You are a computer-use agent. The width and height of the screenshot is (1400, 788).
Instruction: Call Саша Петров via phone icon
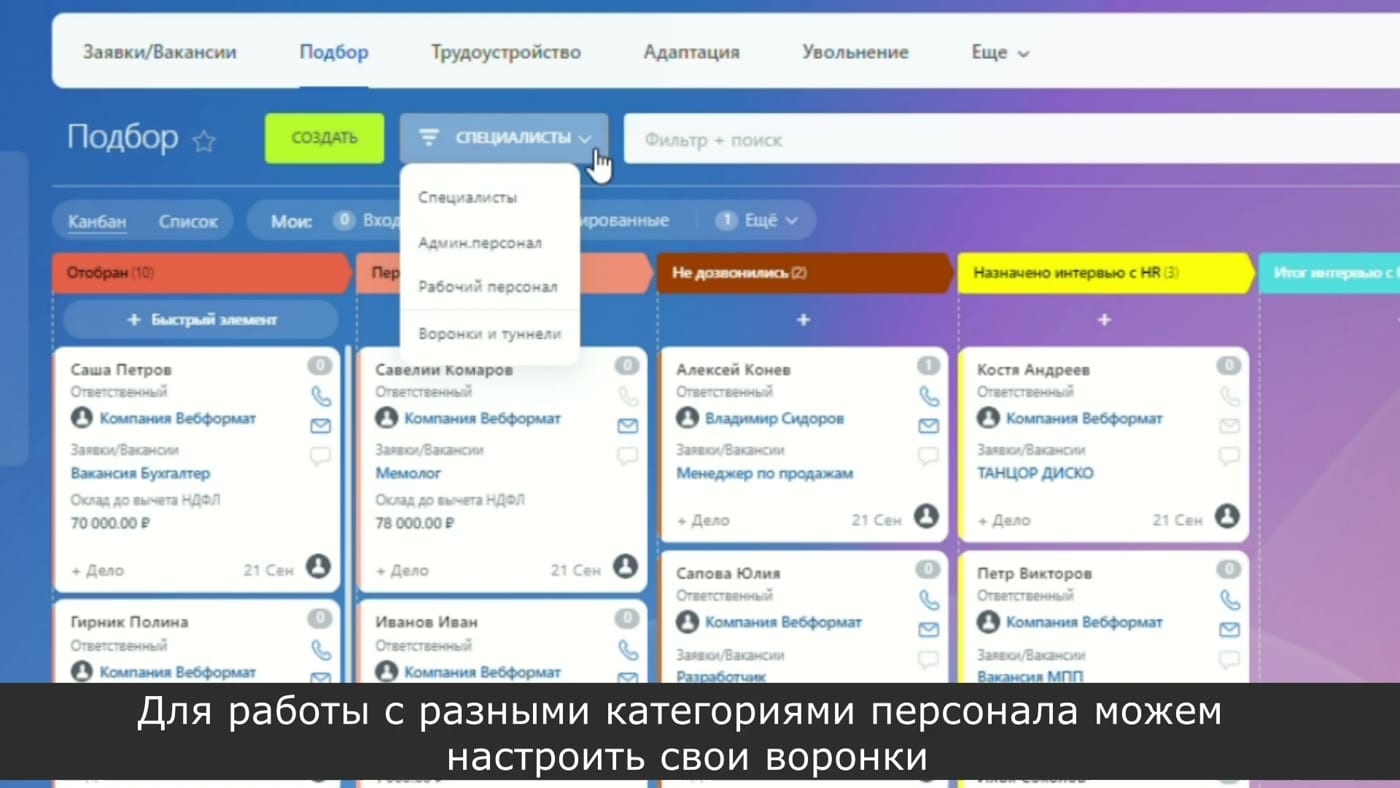pos(320,397)
